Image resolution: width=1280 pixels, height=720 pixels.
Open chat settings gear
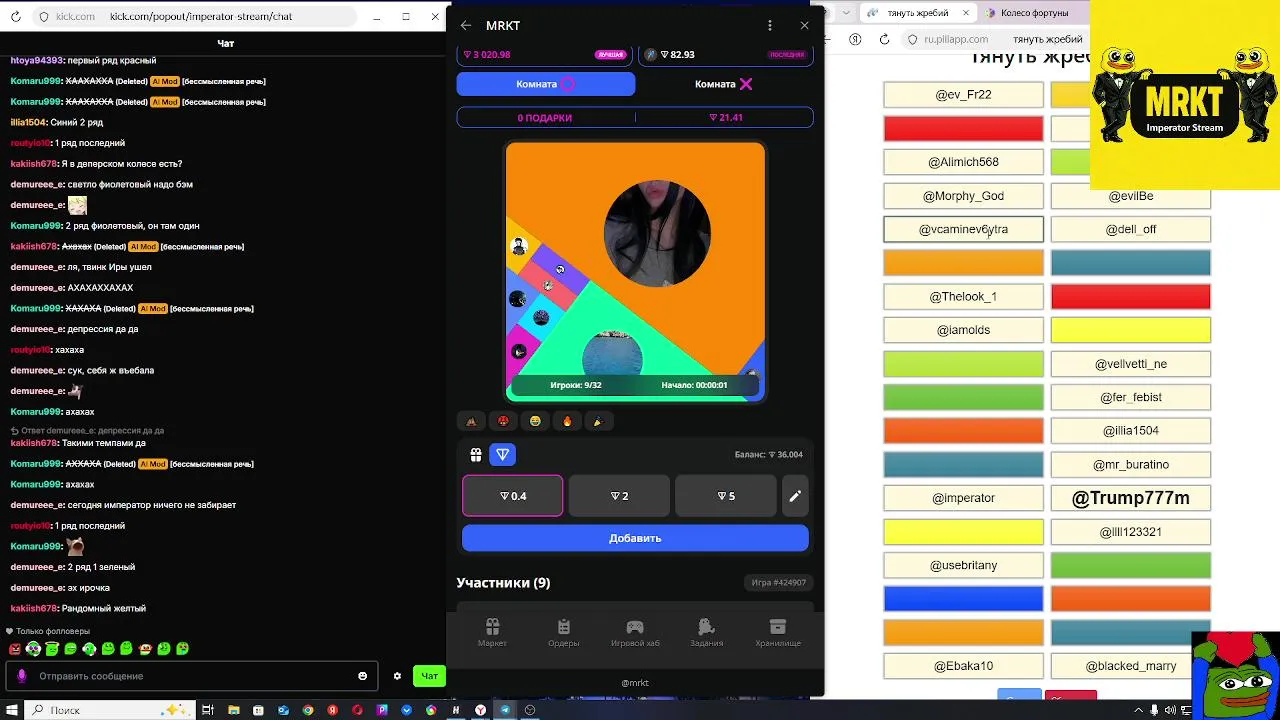pyautogui.click(x=397, y=676)
